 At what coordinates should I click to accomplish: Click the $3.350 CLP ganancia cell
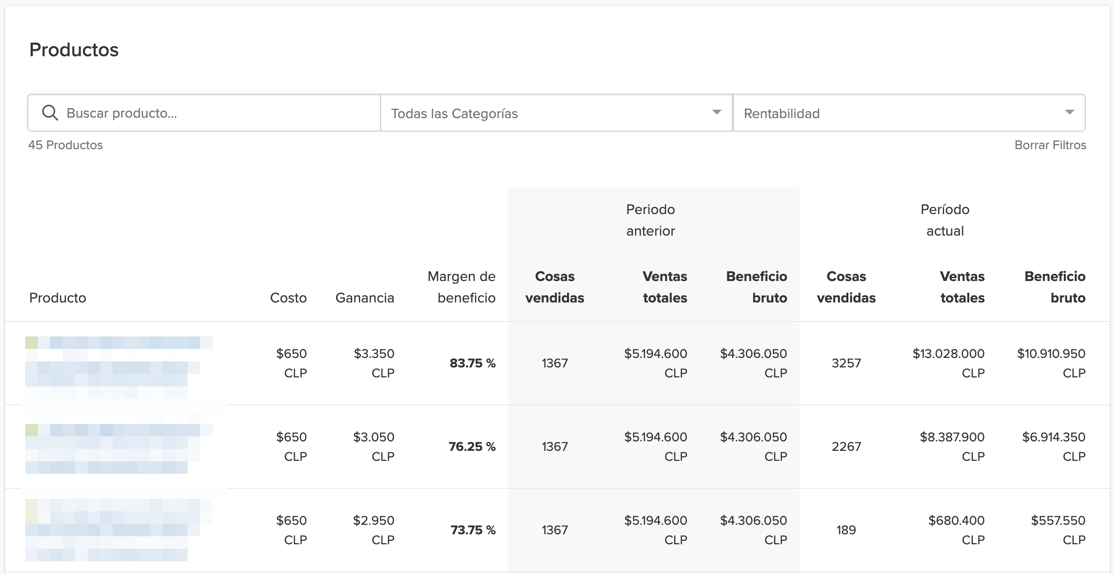(x=374, y=363)
